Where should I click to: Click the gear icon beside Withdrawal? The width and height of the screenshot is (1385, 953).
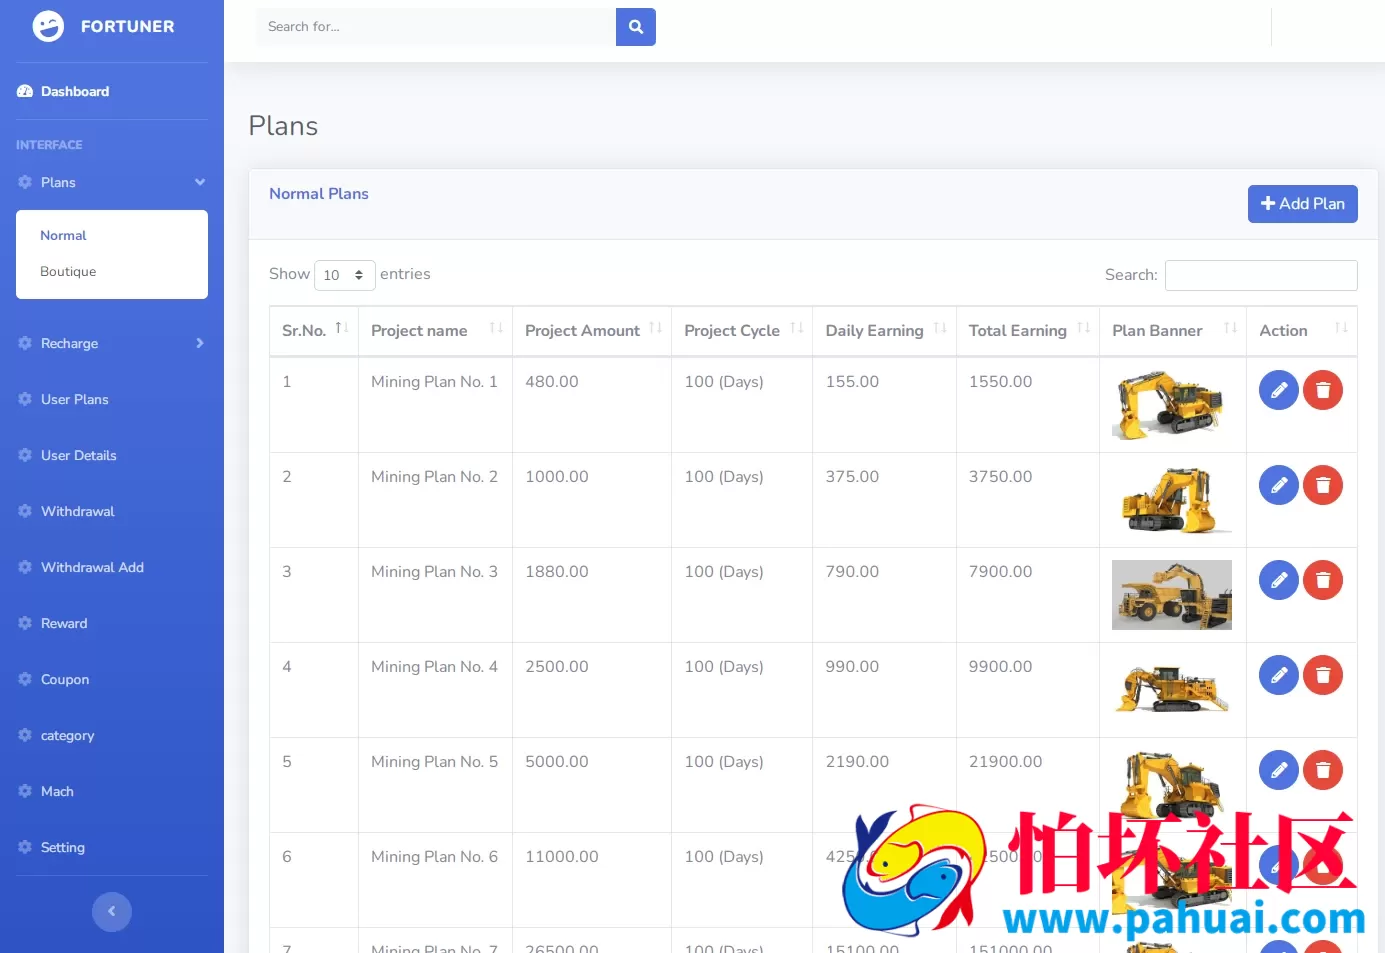coord(25,511)
